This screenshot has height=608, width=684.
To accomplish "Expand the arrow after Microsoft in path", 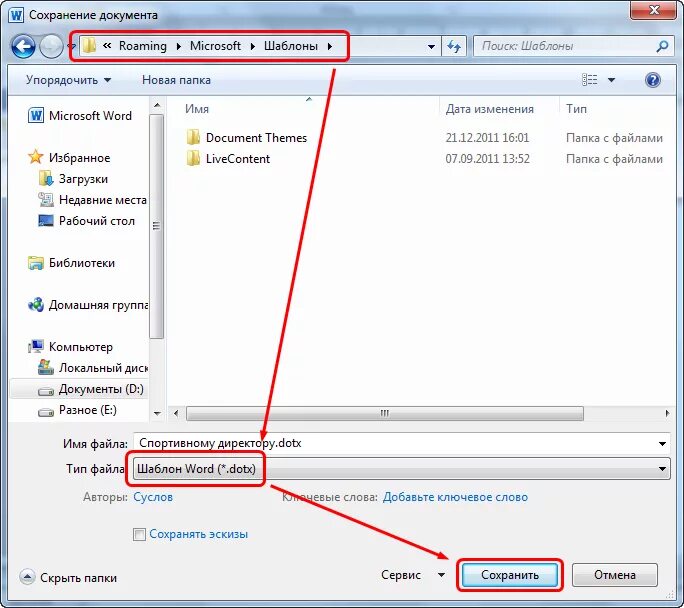I will tap(253, 46).
